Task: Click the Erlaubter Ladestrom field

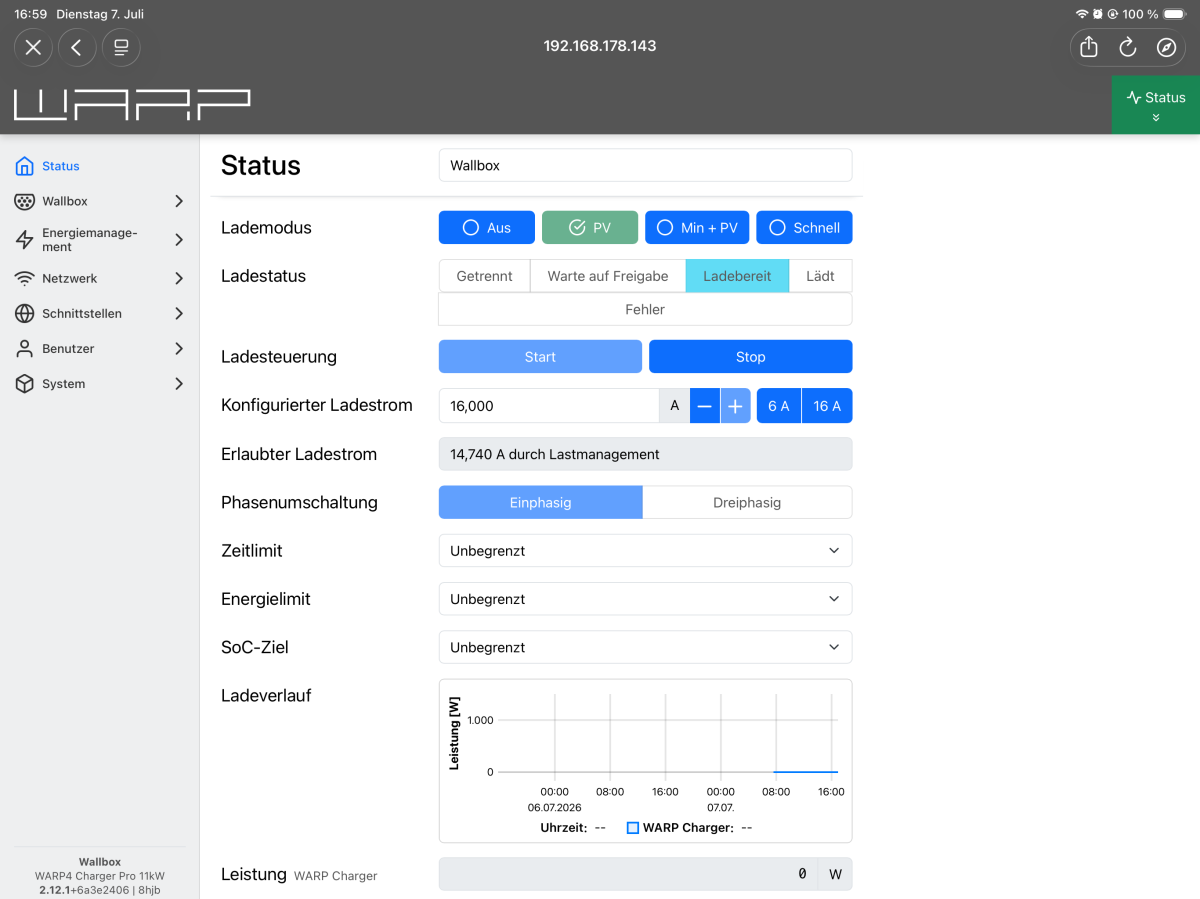Action: pos(645,454)
